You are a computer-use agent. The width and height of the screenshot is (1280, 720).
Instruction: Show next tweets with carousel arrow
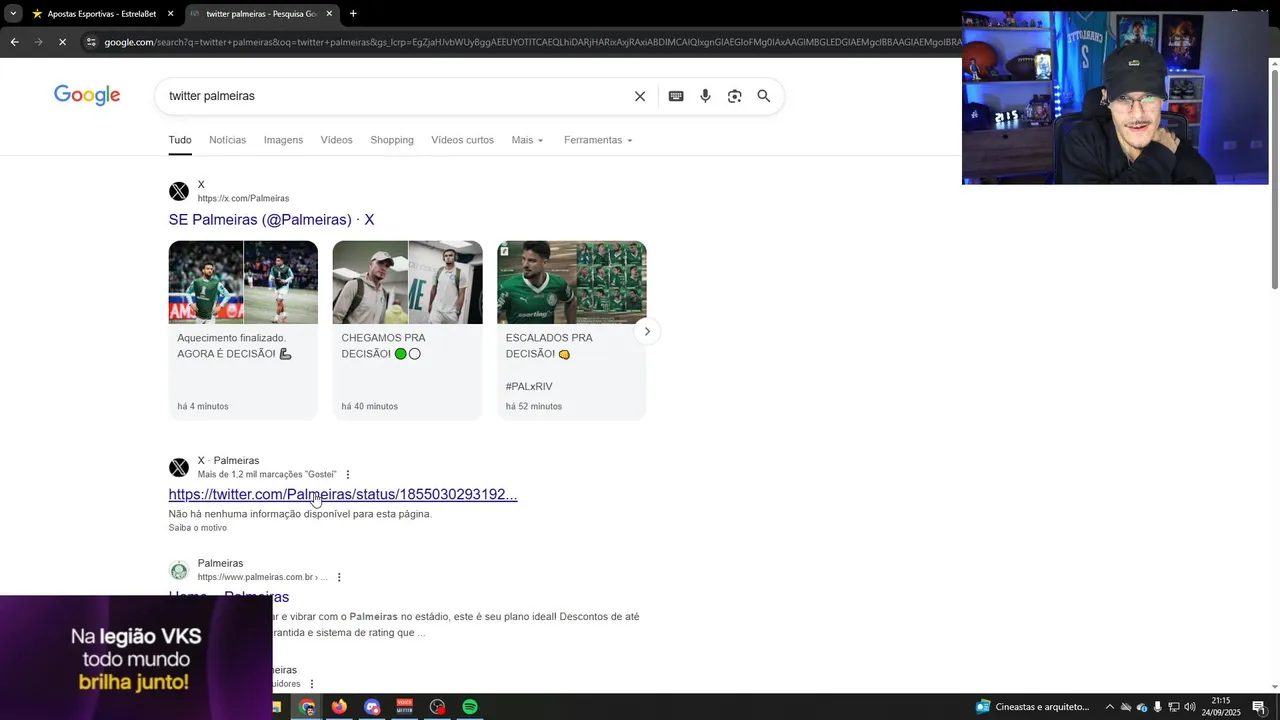coord(647,331)
